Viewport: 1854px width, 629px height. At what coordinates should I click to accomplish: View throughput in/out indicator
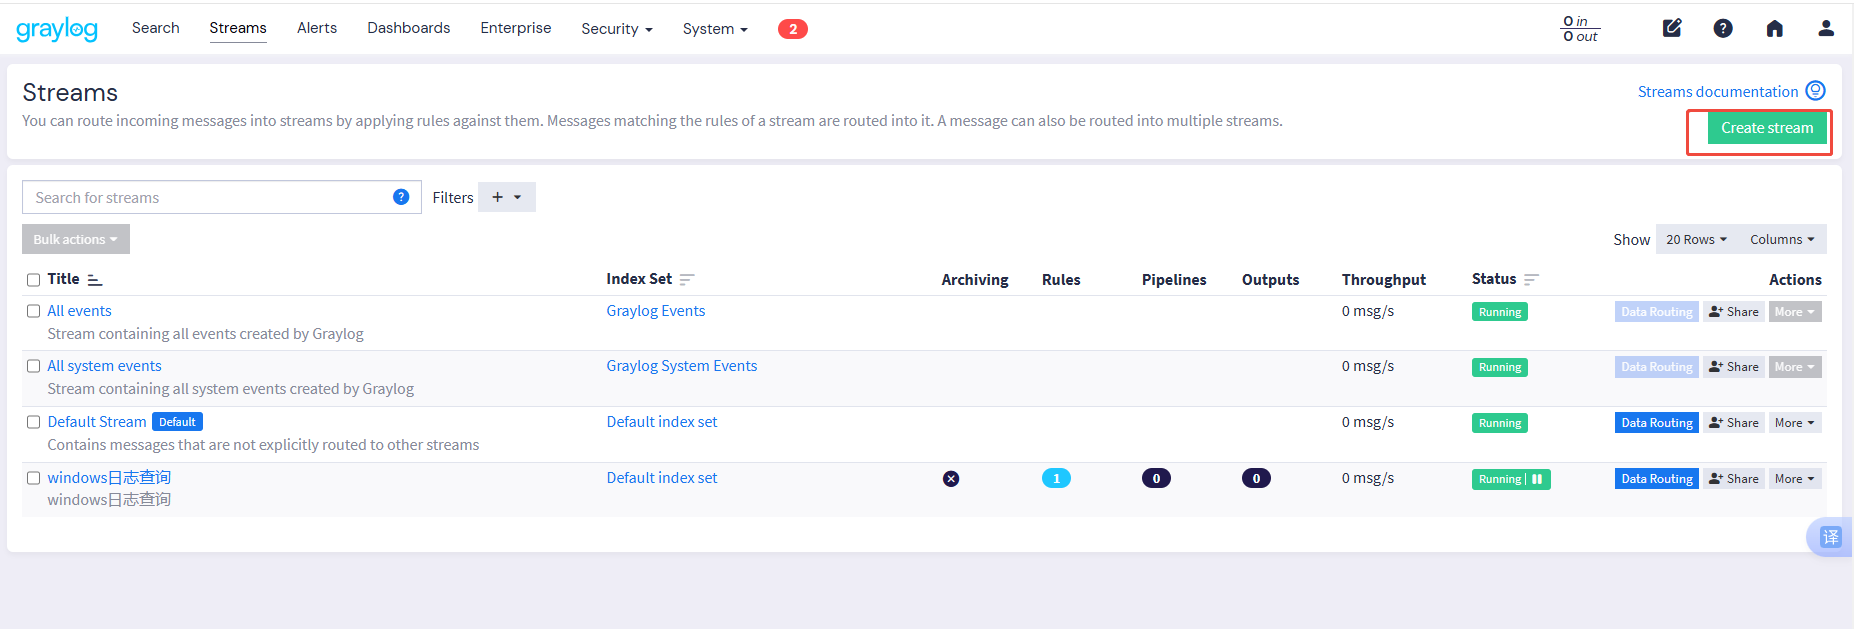click(1581, 29)
